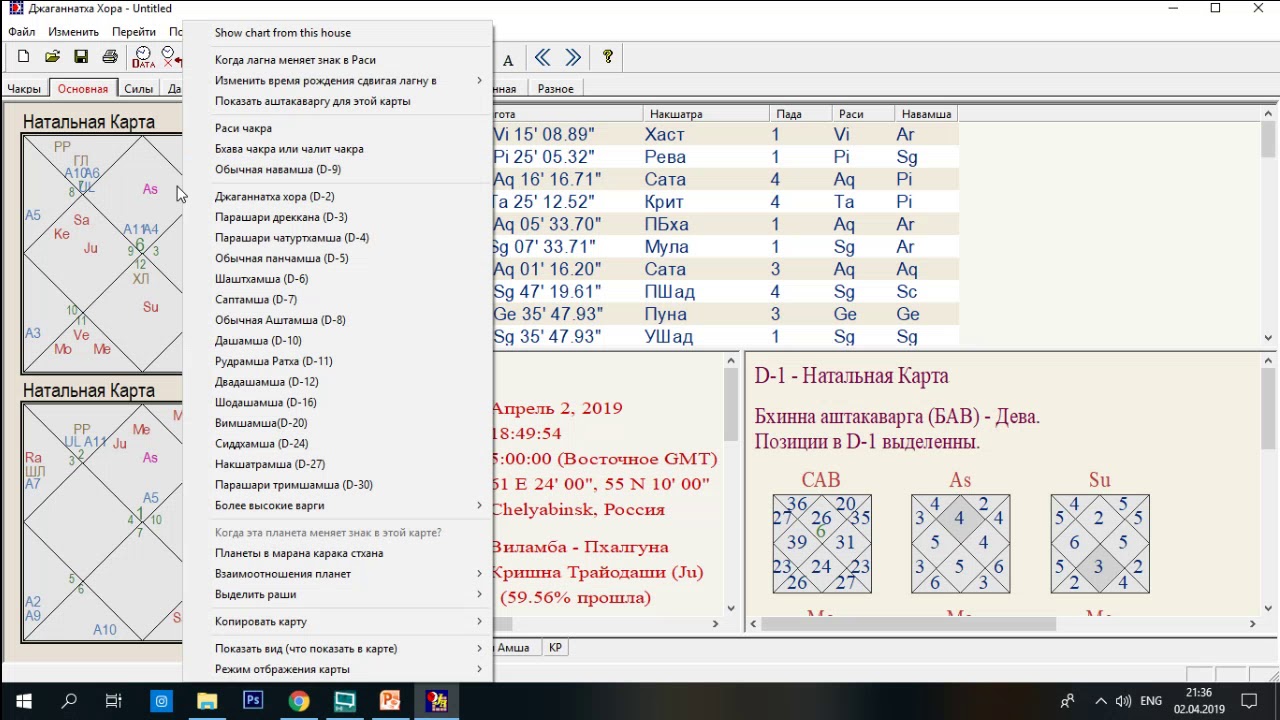
Task: Switch to Photoshop on the taskbar
Action: click(x=253, y=701)
